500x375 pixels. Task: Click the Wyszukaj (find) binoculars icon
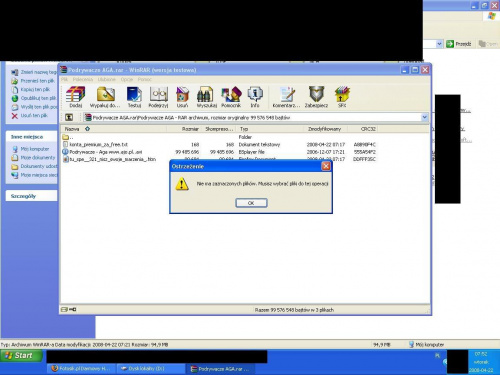tap(206, 97)
